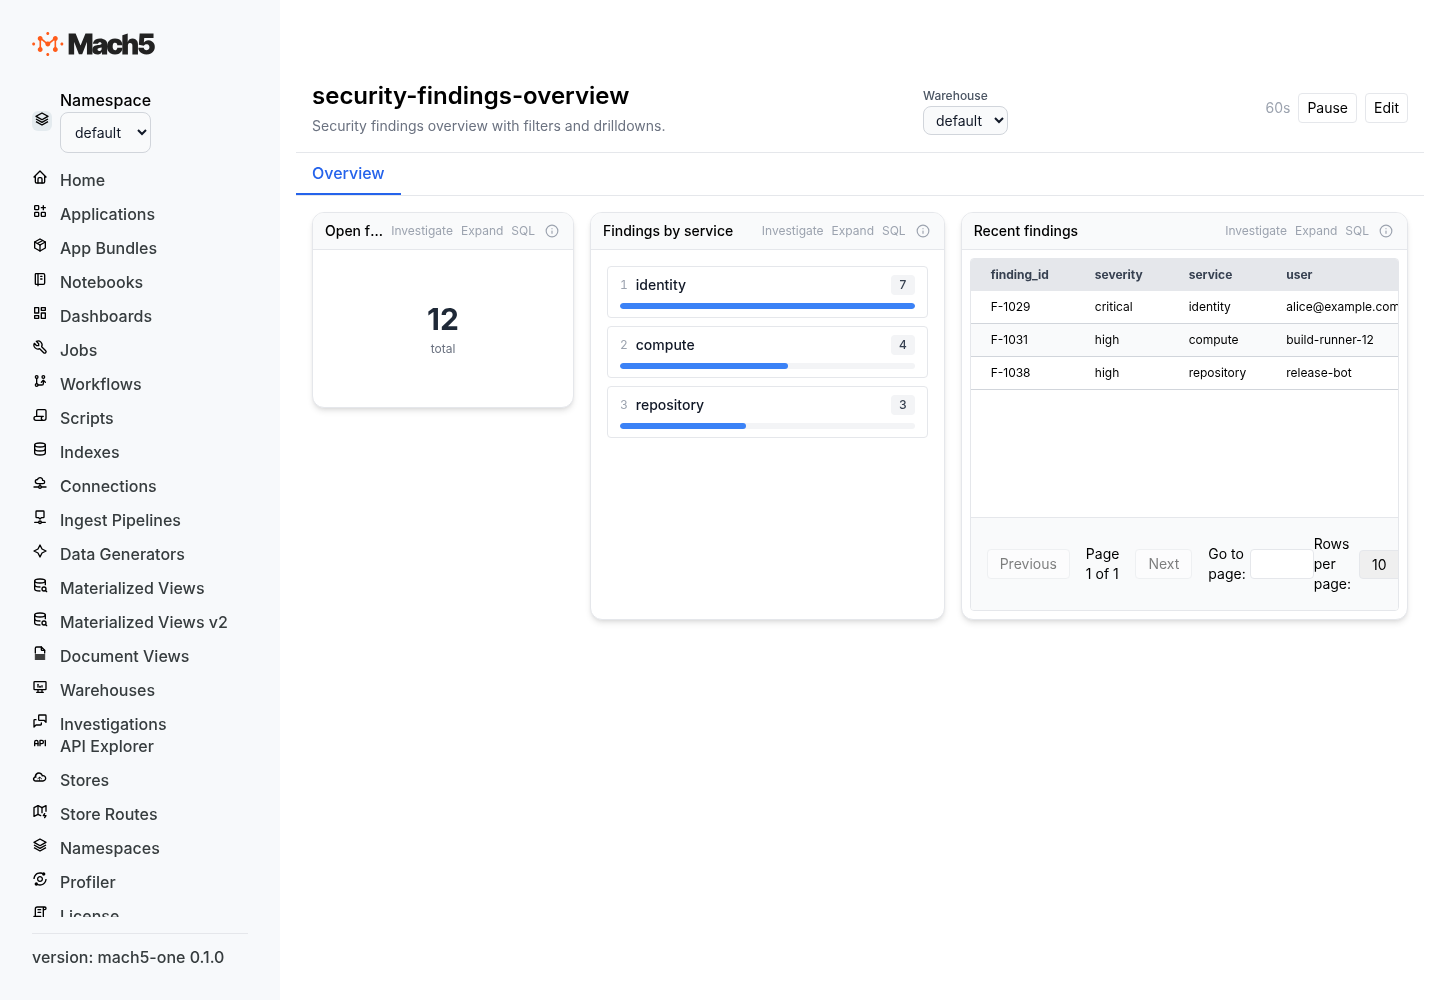Click the finding_id column header
This screenshot has height=1000, width=1440.
(1019, 275)
